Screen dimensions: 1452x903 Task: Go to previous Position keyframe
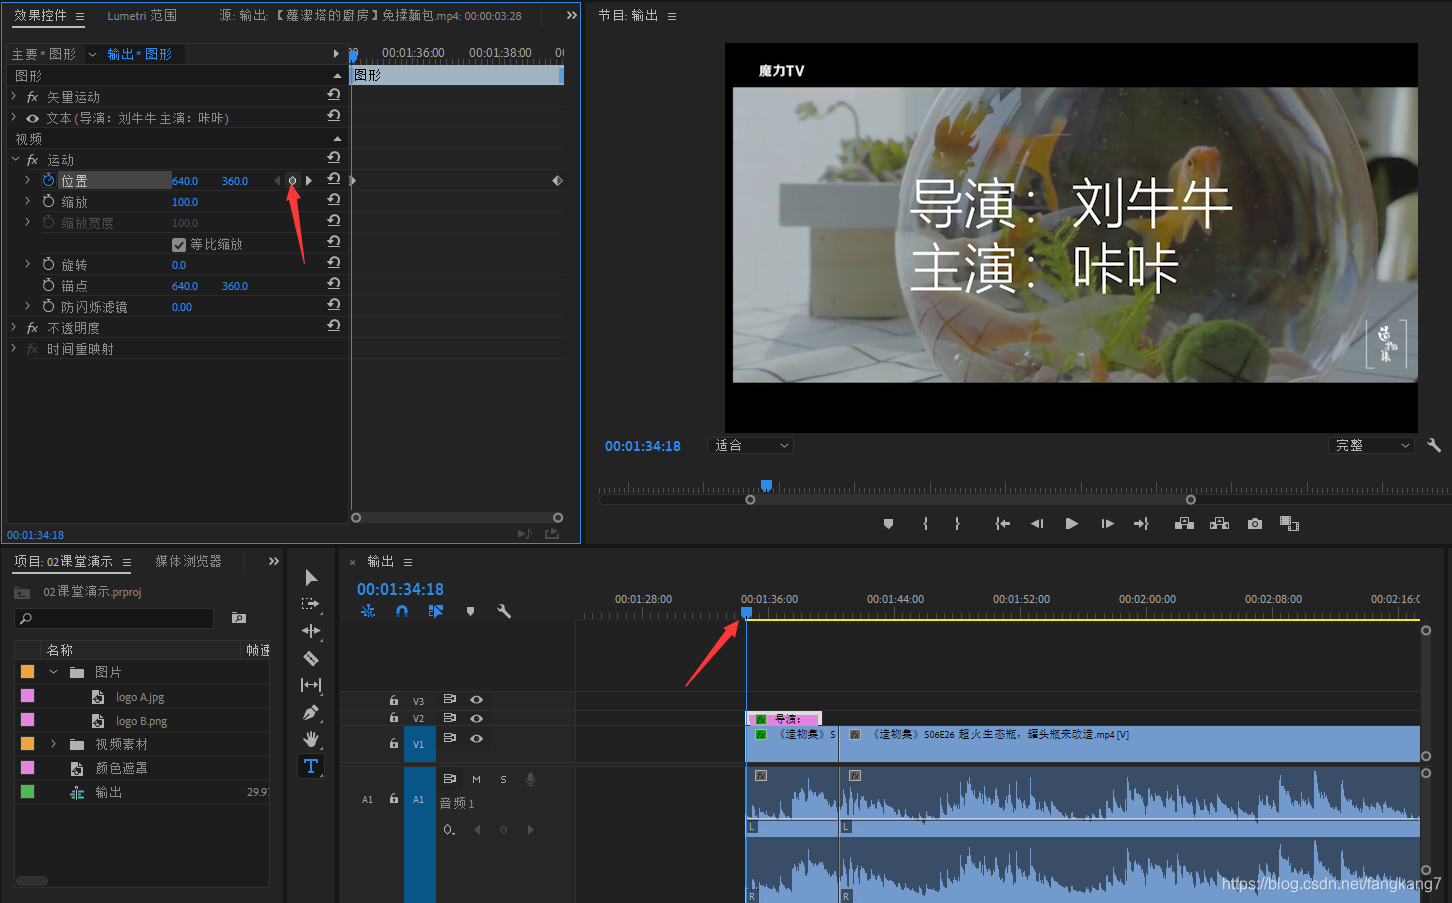277,181
